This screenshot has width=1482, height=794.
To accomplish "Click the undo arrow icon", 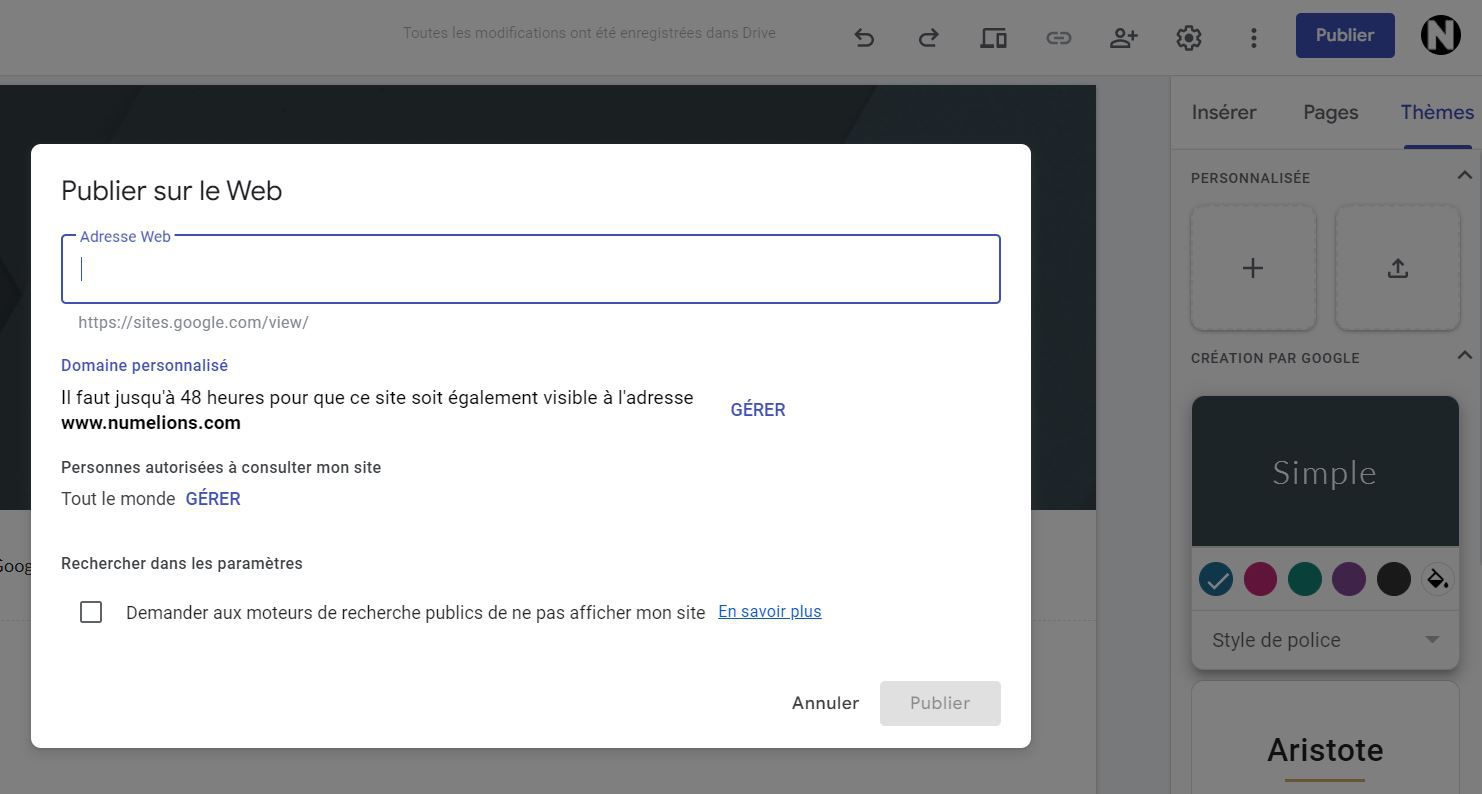I will [865, 38].
